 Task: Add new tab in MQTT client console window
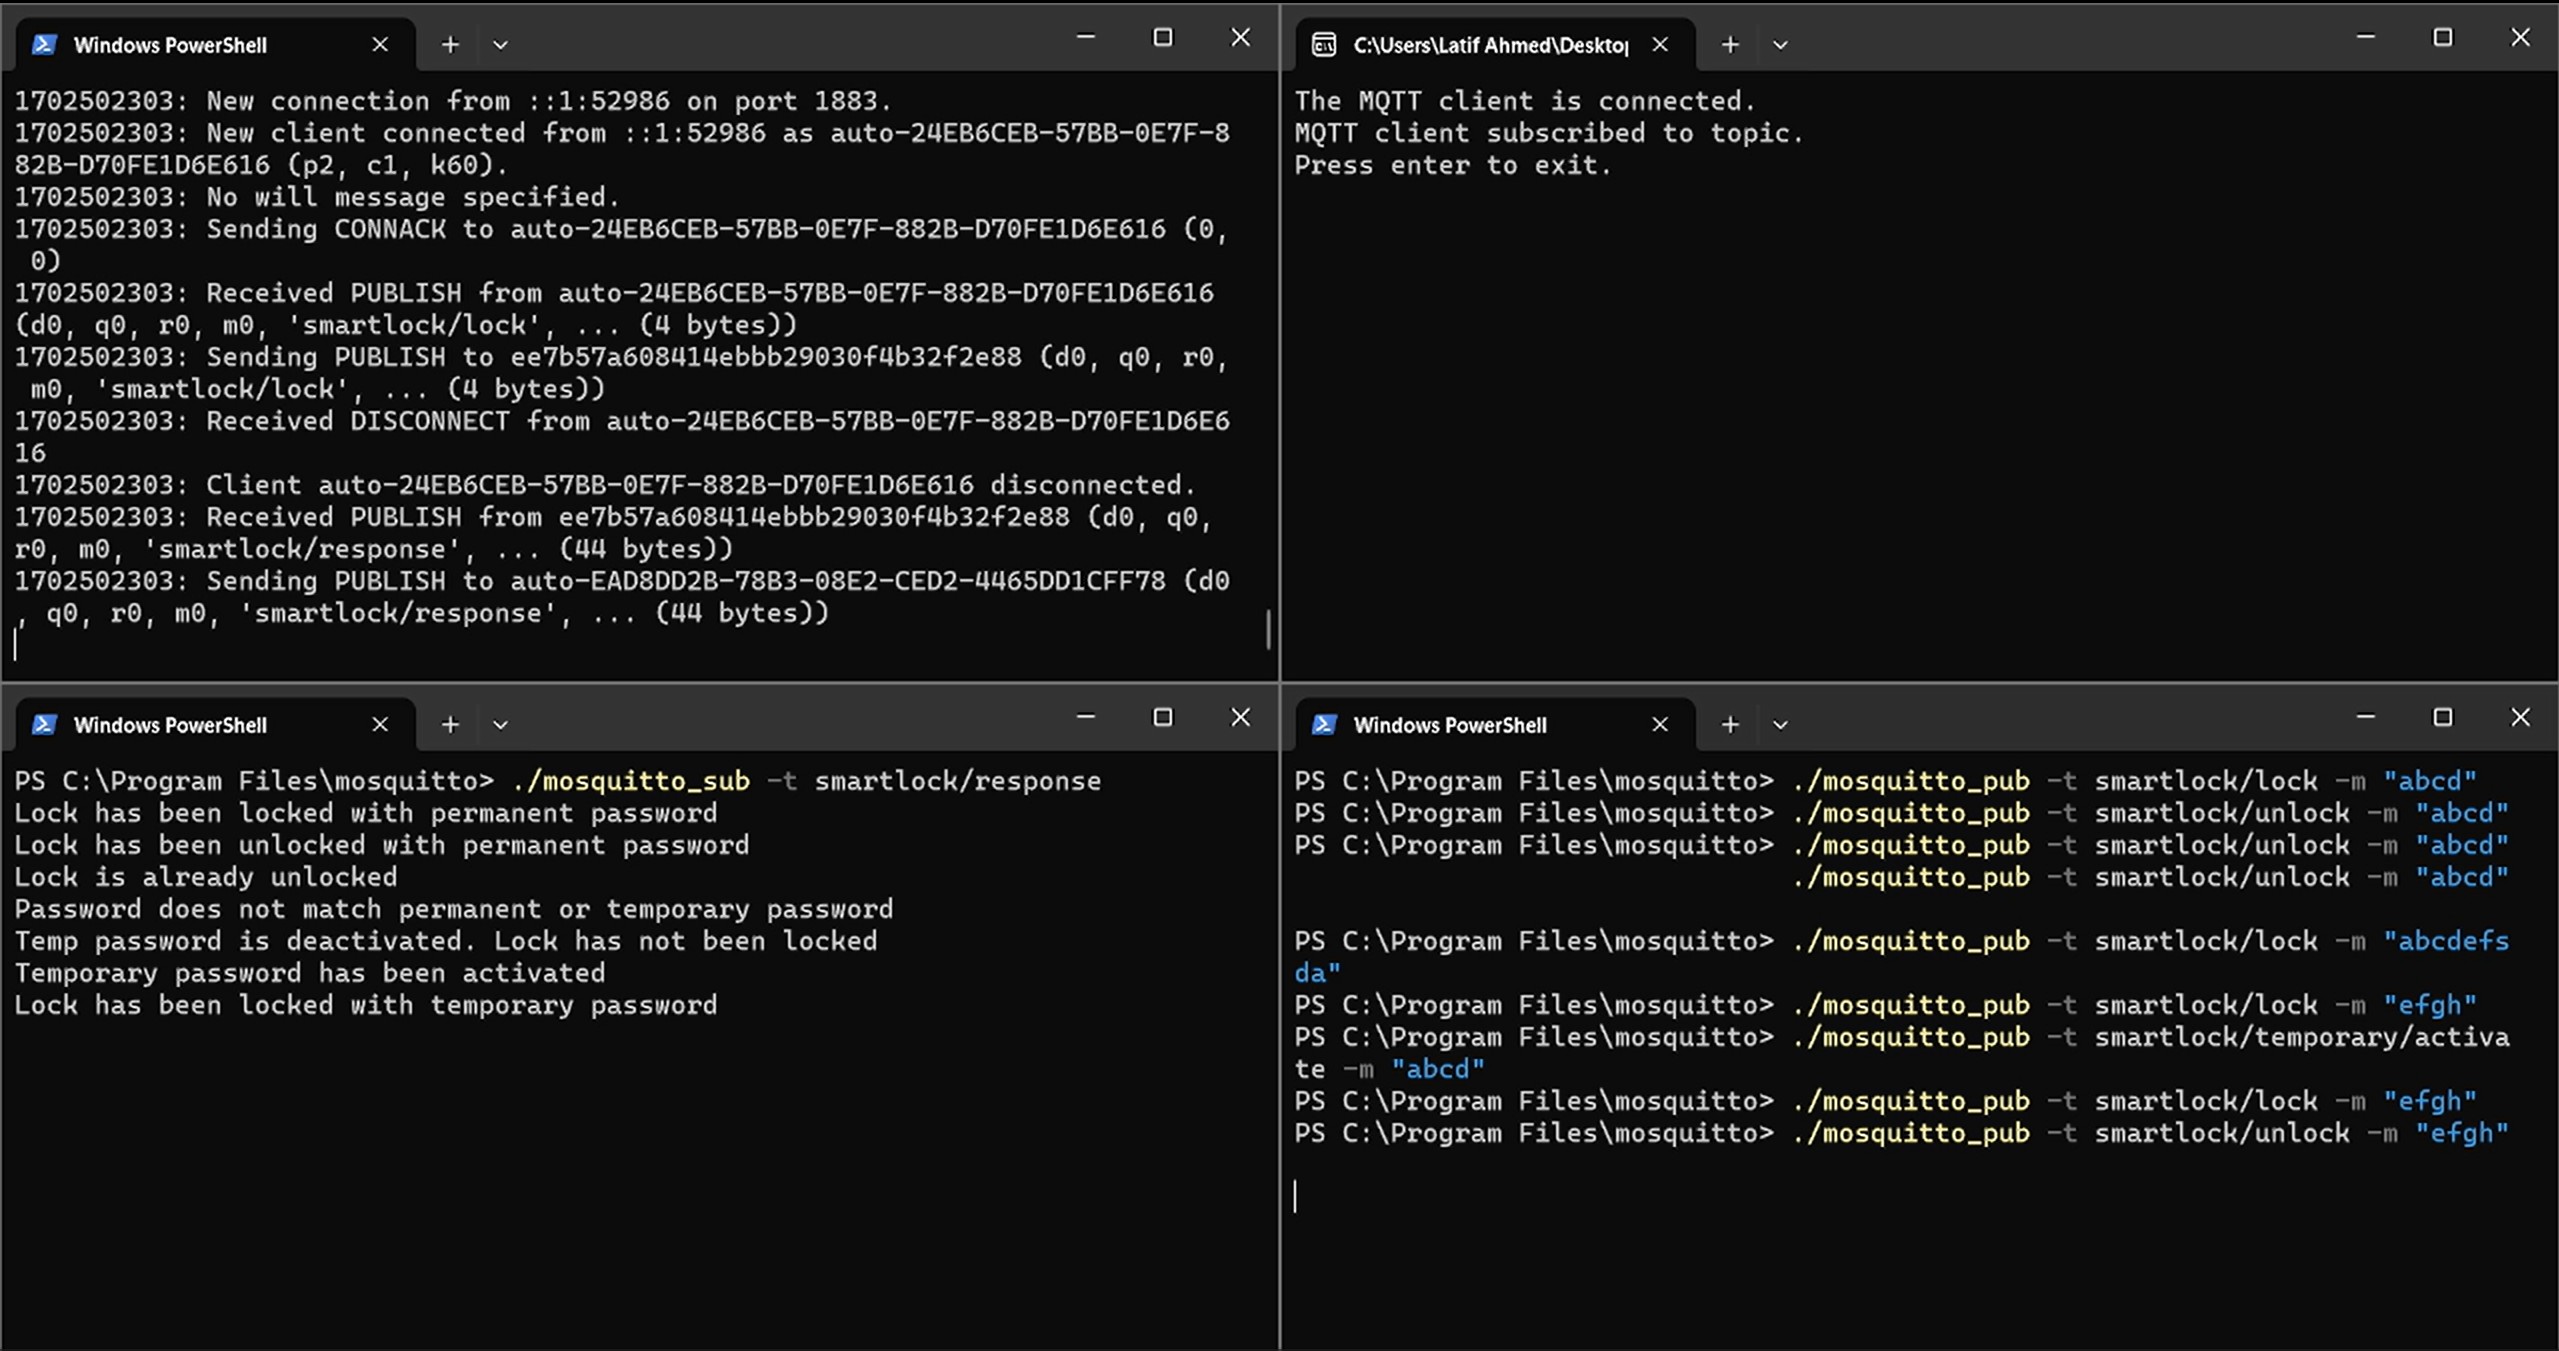(x=1730, y=44)
